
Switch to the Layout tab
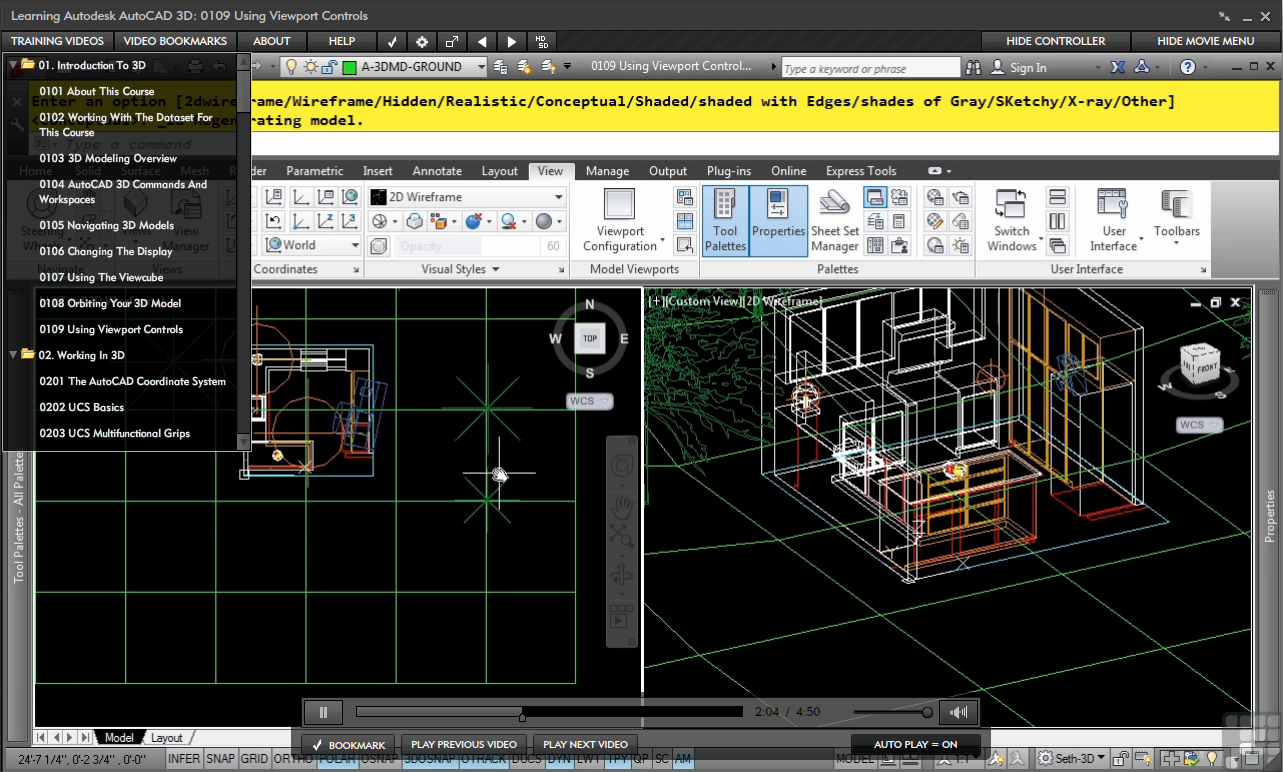coord(167,738)
